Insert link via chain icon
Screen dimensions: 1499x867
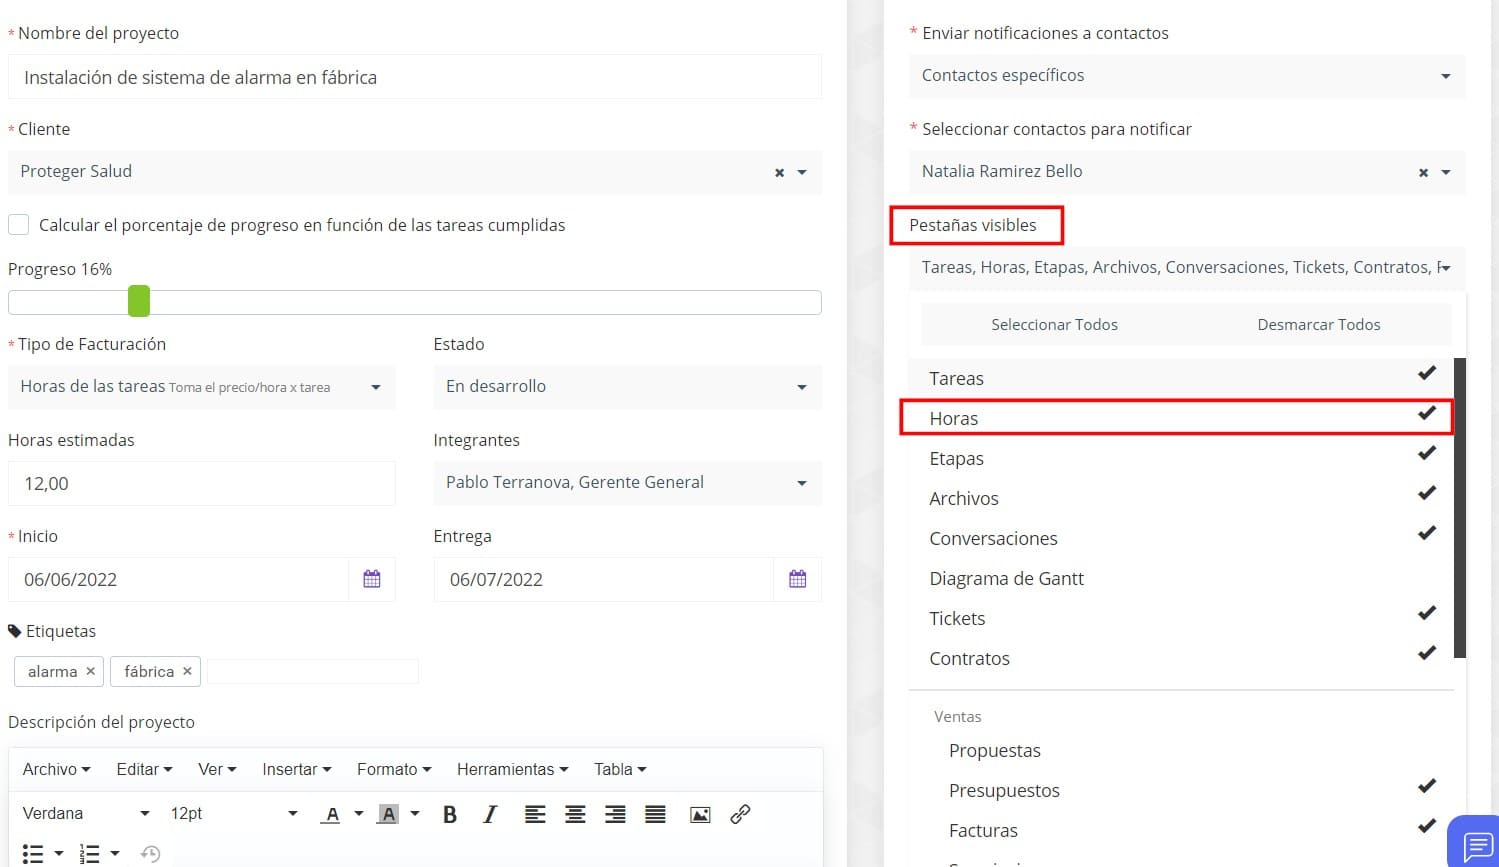[x=740, y=814]
